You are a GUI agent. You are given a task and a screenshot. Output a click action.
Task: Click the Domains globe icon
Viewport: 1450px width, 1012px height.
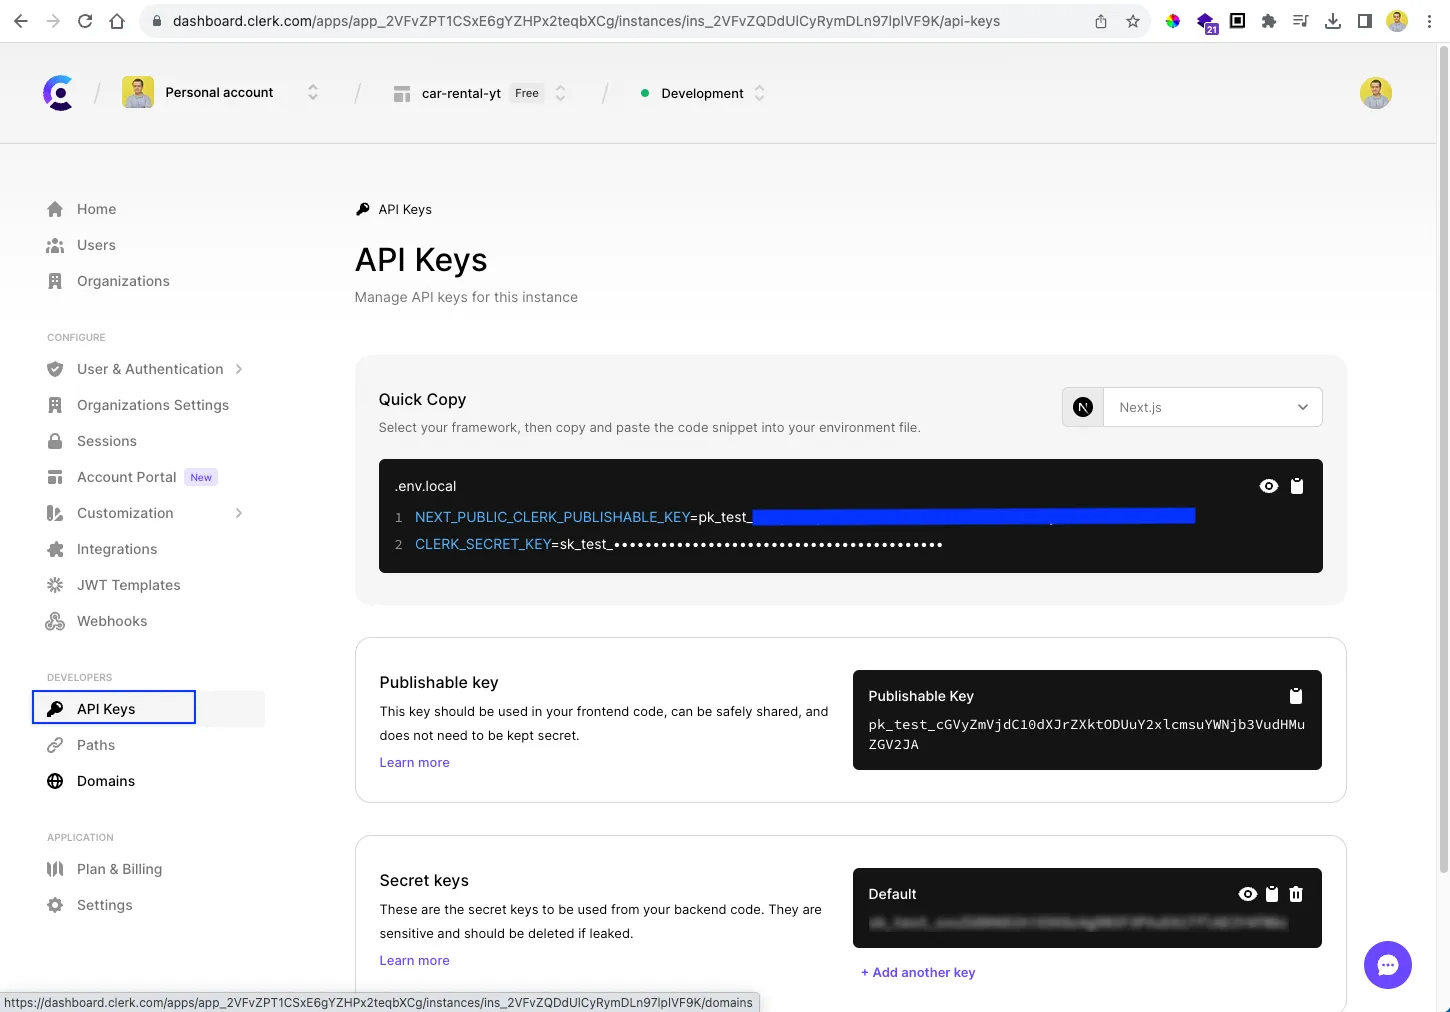[x=55, y=781]
